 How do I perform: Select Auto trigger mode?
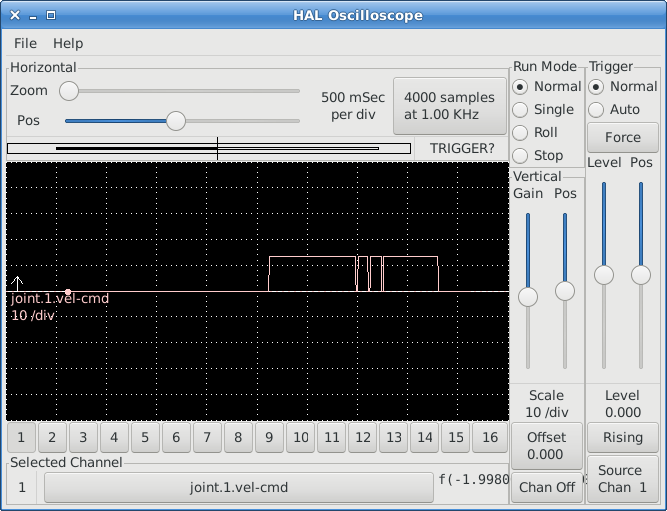[x=614, y=110]
